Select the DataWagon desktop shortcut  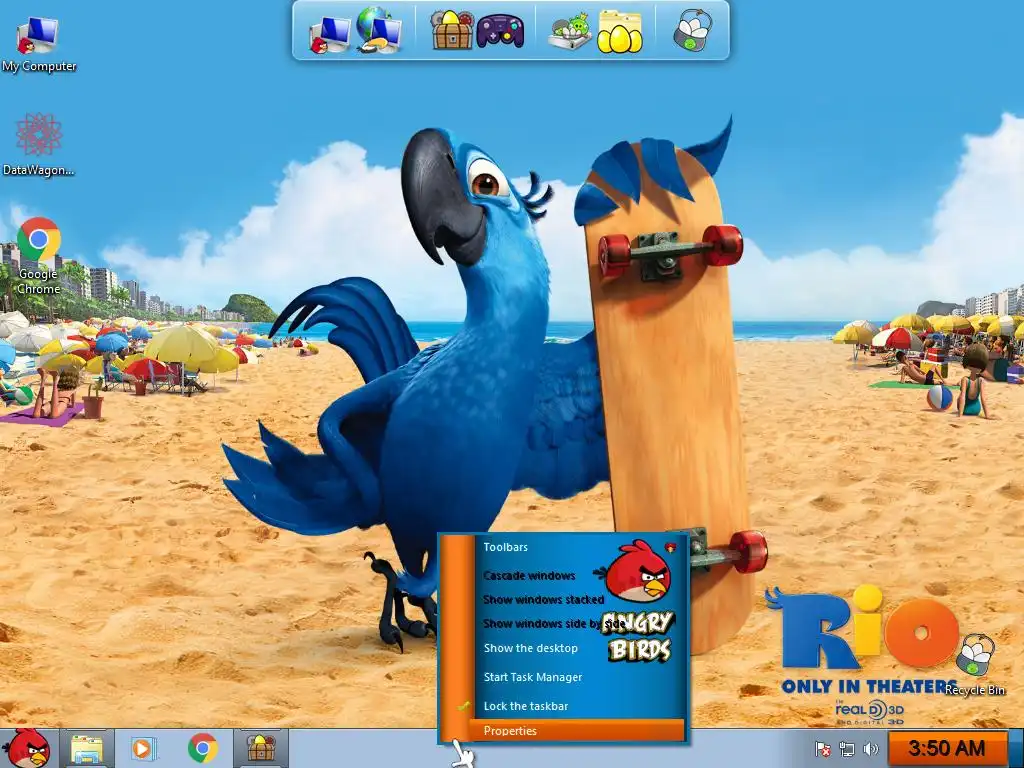coord(39,144)
